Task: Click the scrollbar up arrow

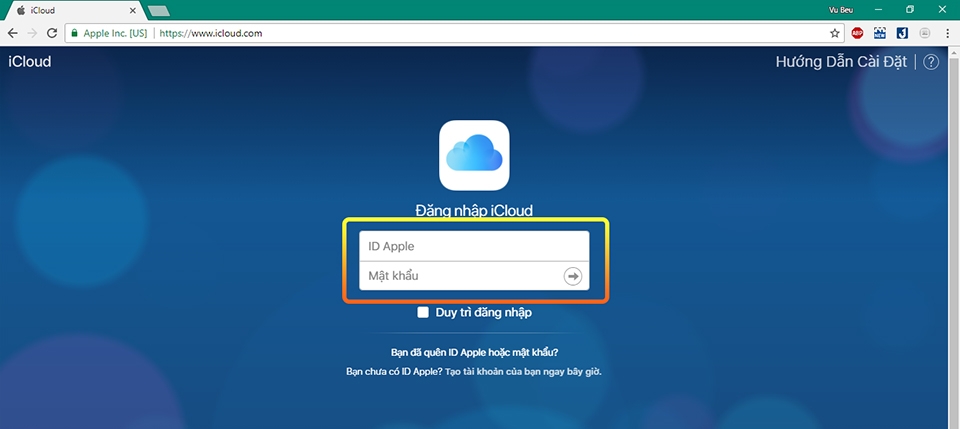Action: pos(954,53)
